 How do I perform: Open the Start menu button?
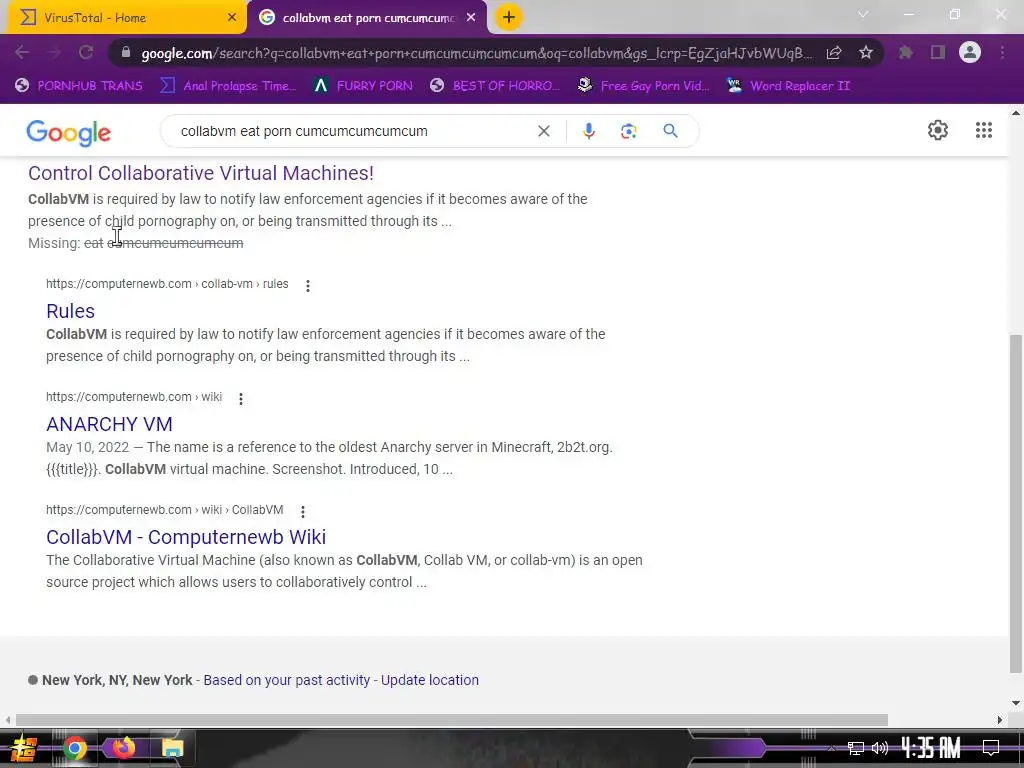pyautogui.click(x=23, y=748)
